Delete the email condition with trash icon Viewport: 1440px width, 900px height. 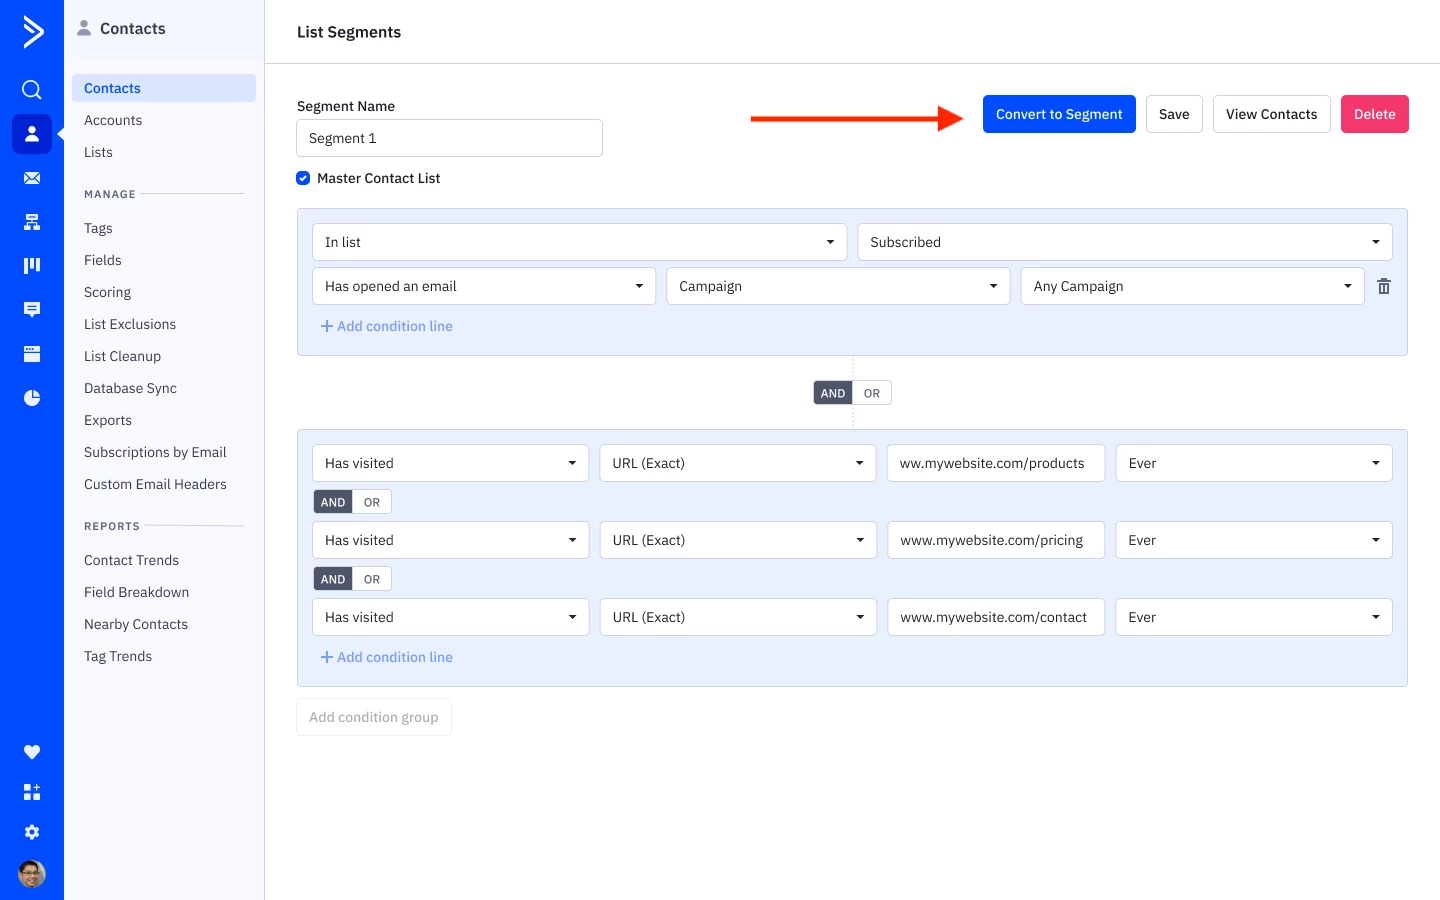(x=1384, y=286)
